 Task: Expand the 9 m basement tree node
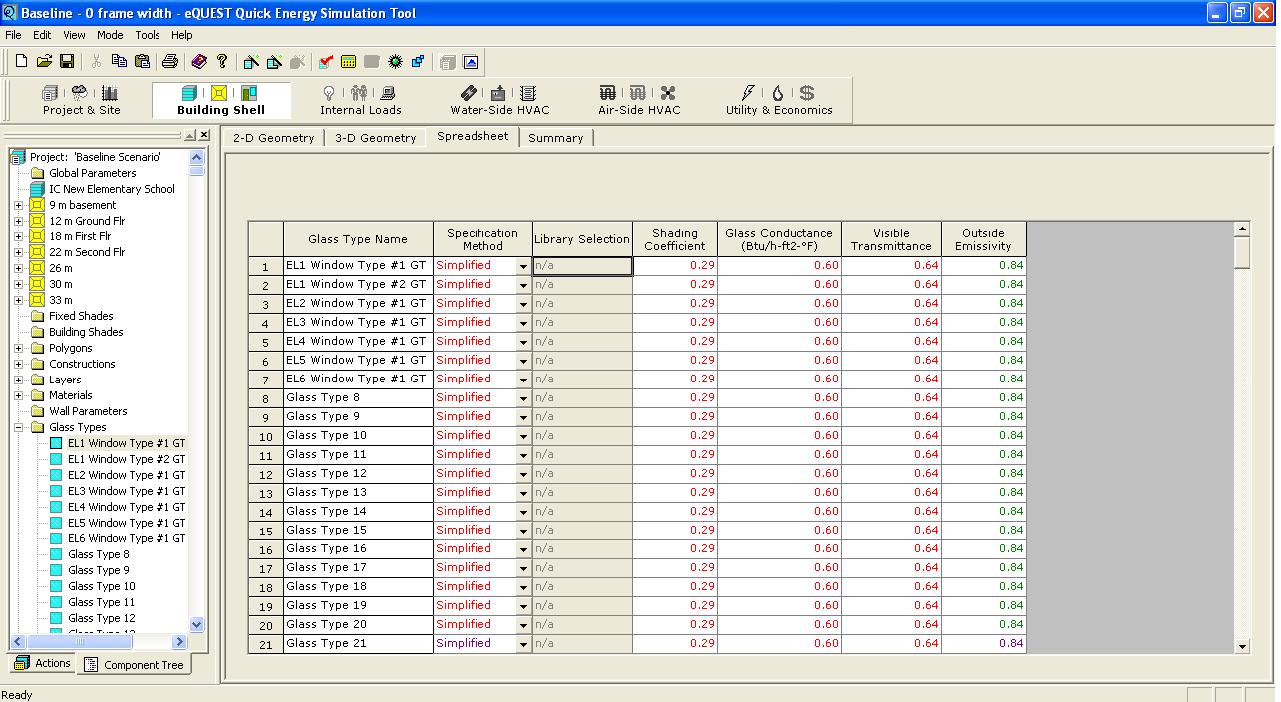click(x=18, y=206)
